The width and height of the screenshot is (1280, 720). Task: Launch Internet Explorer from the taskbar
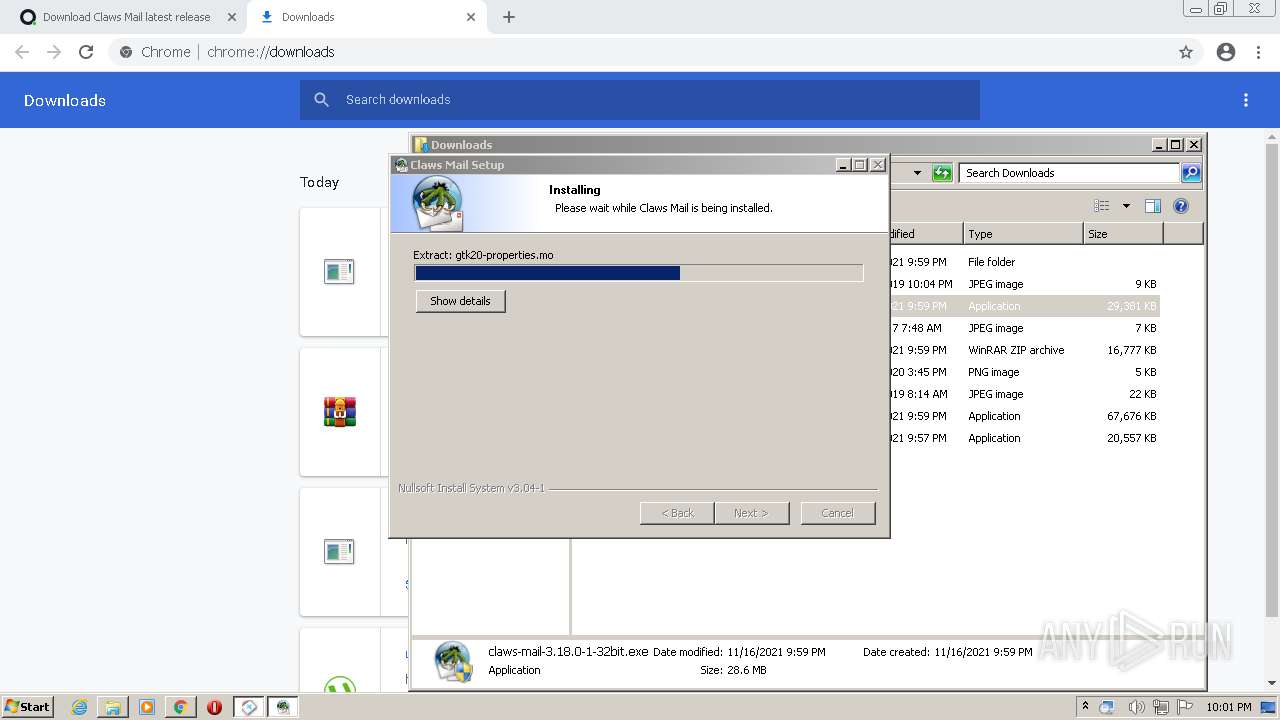(80, 707)
